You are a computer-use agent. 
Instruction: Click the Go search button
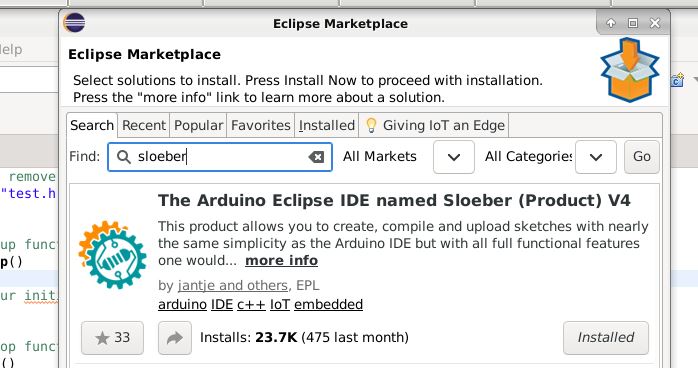coord(641,157)
